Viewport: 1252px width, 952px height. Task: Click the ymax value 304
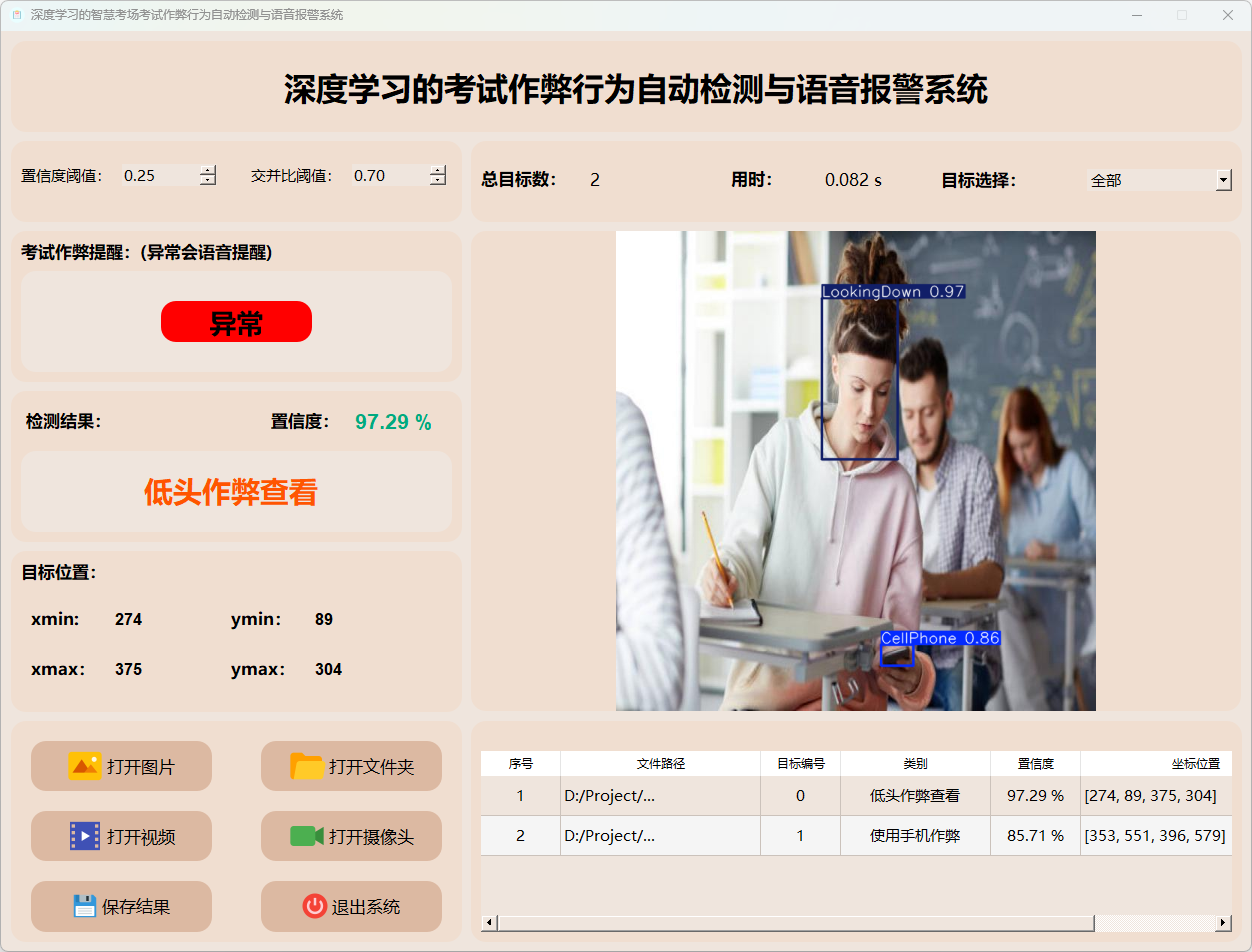[x=329, y=670]
